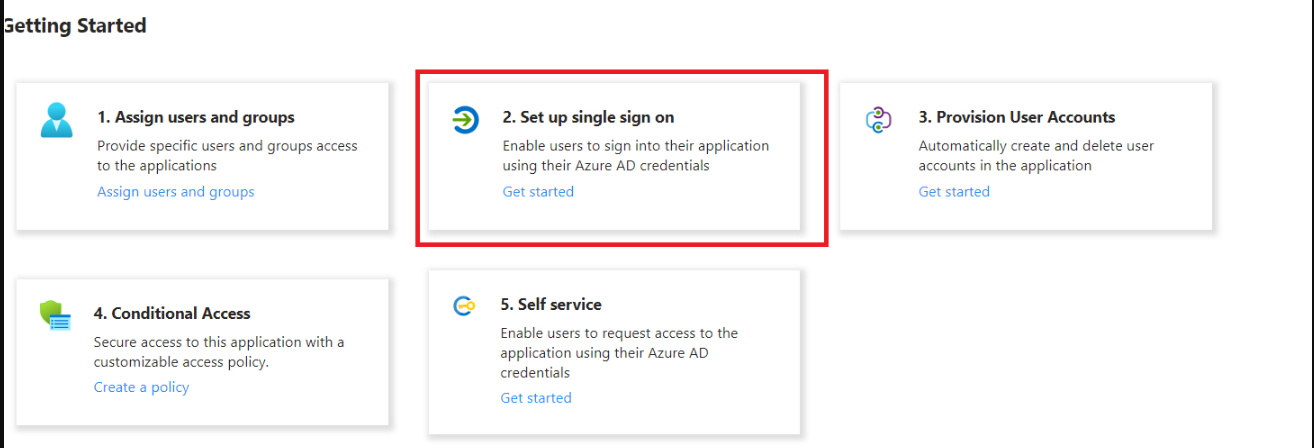Image resolution: width=1314 pixels, height=448 pixels.
Task: Select the "5. Self service" heading
Action: (x=551, y=304)
